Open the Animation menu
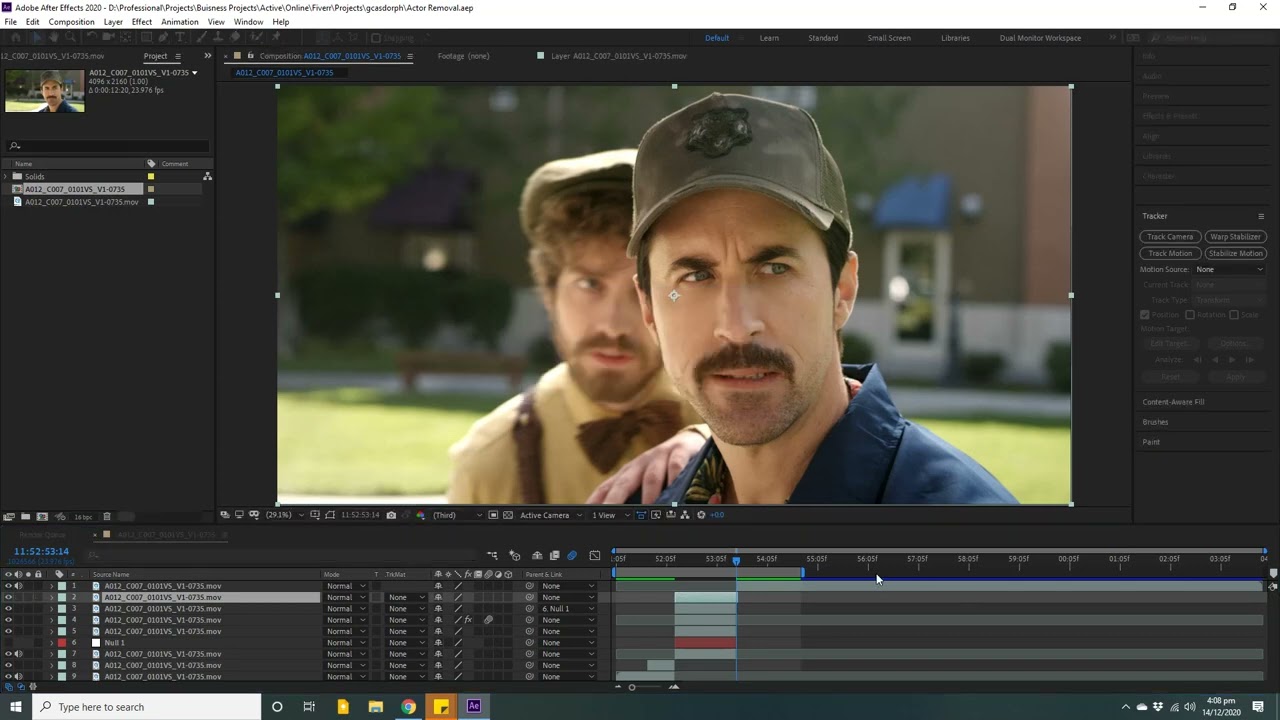Image resolution: width=1280 pixels, height=720 pixels. click(x=180, y=22)
